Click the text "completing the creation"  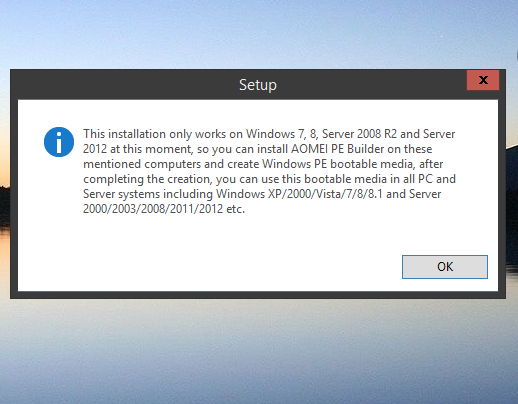click(x=147, y=179)
